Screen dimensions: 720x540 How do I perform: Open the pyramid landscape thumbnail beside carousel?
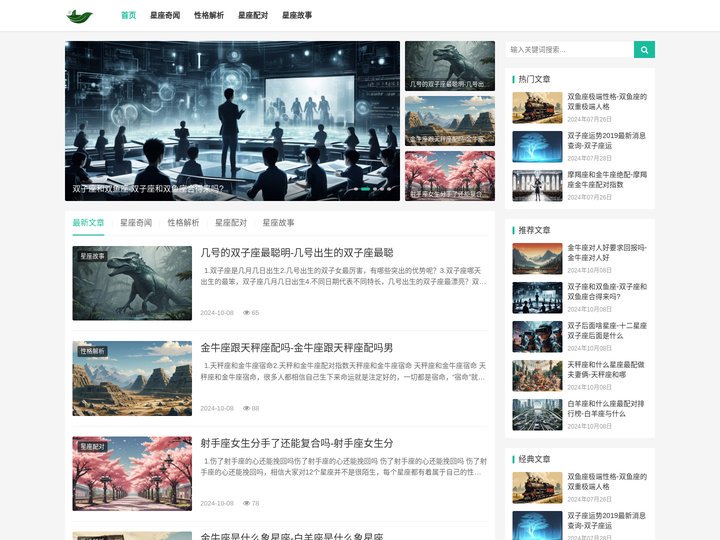pyautogui.click(x=450, y=121)
